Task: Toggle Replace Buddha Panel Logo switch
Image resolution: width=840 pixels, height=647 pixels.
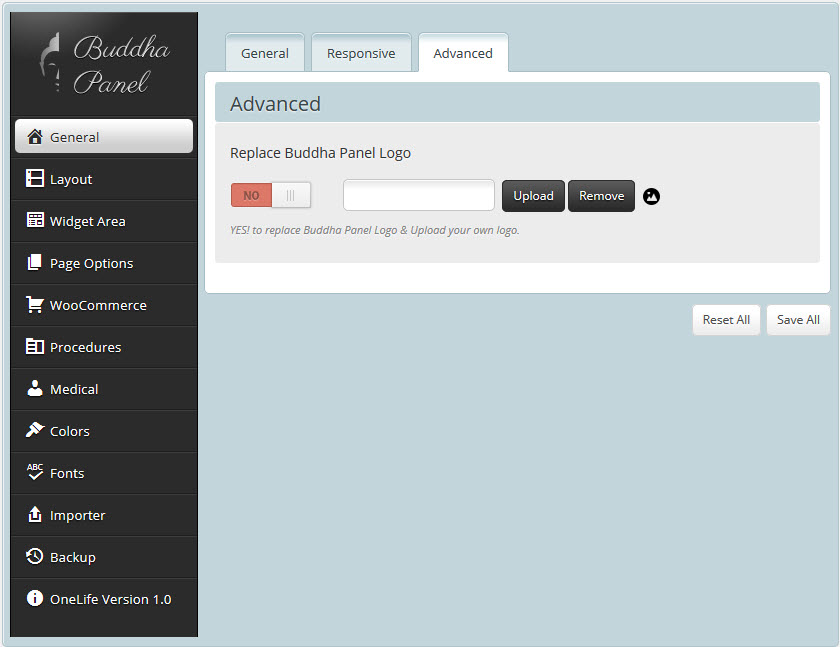Action: pyautogui.click(x=271, y=196)
